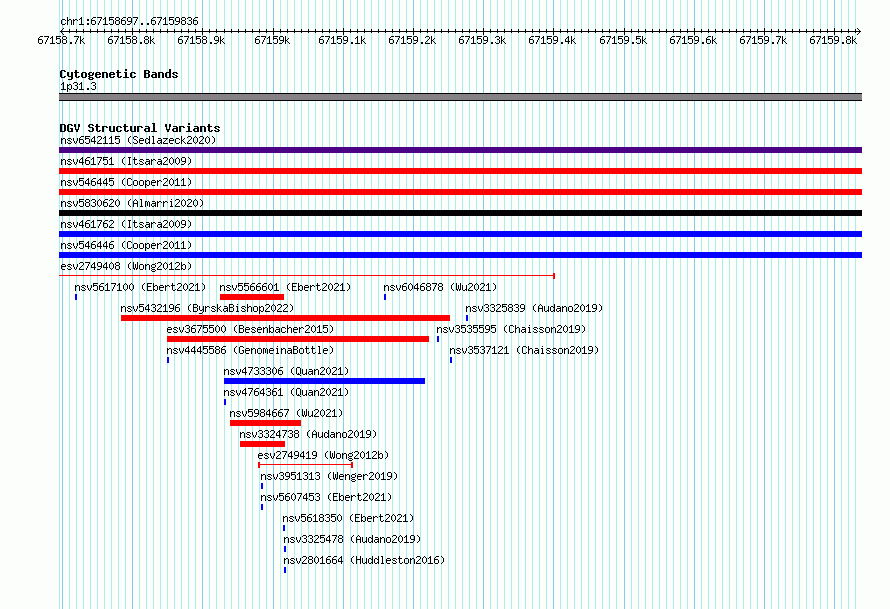
Task: Click the red nsv5432196 variant bar
Action: (286, 318)
